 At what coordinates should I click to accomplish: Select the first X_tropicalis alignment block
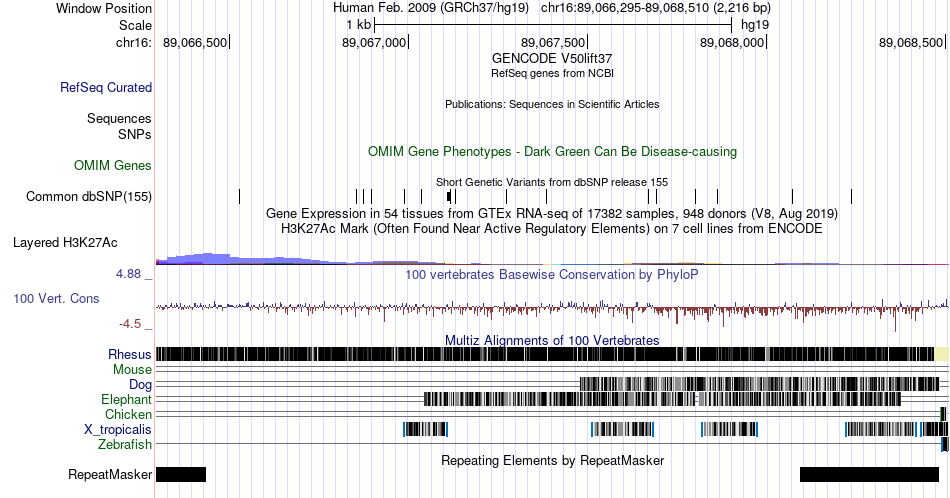pos(425,429)
